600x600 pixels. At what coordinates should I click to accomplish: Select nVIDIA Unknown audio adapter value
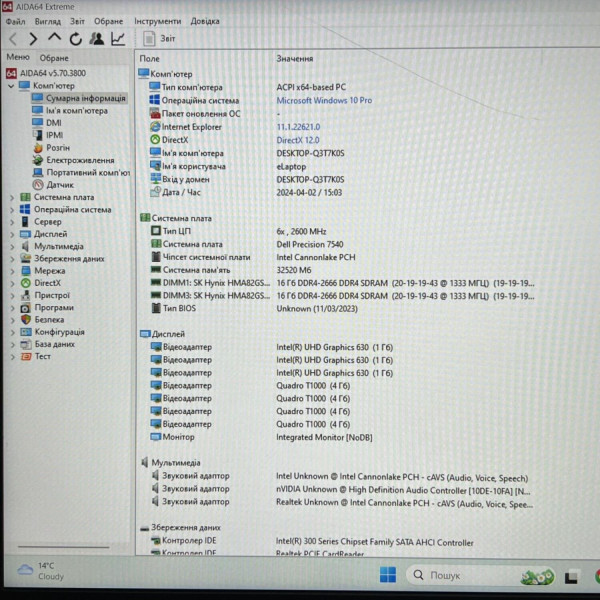[403, 490]
